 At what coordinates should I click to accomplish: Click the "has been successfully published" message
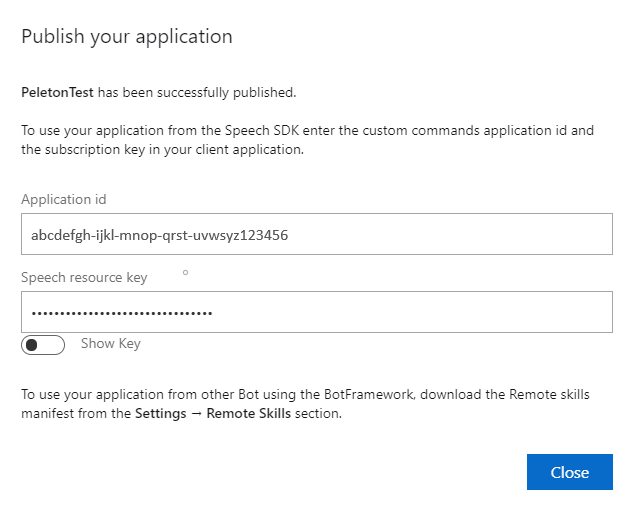[196, 92]
